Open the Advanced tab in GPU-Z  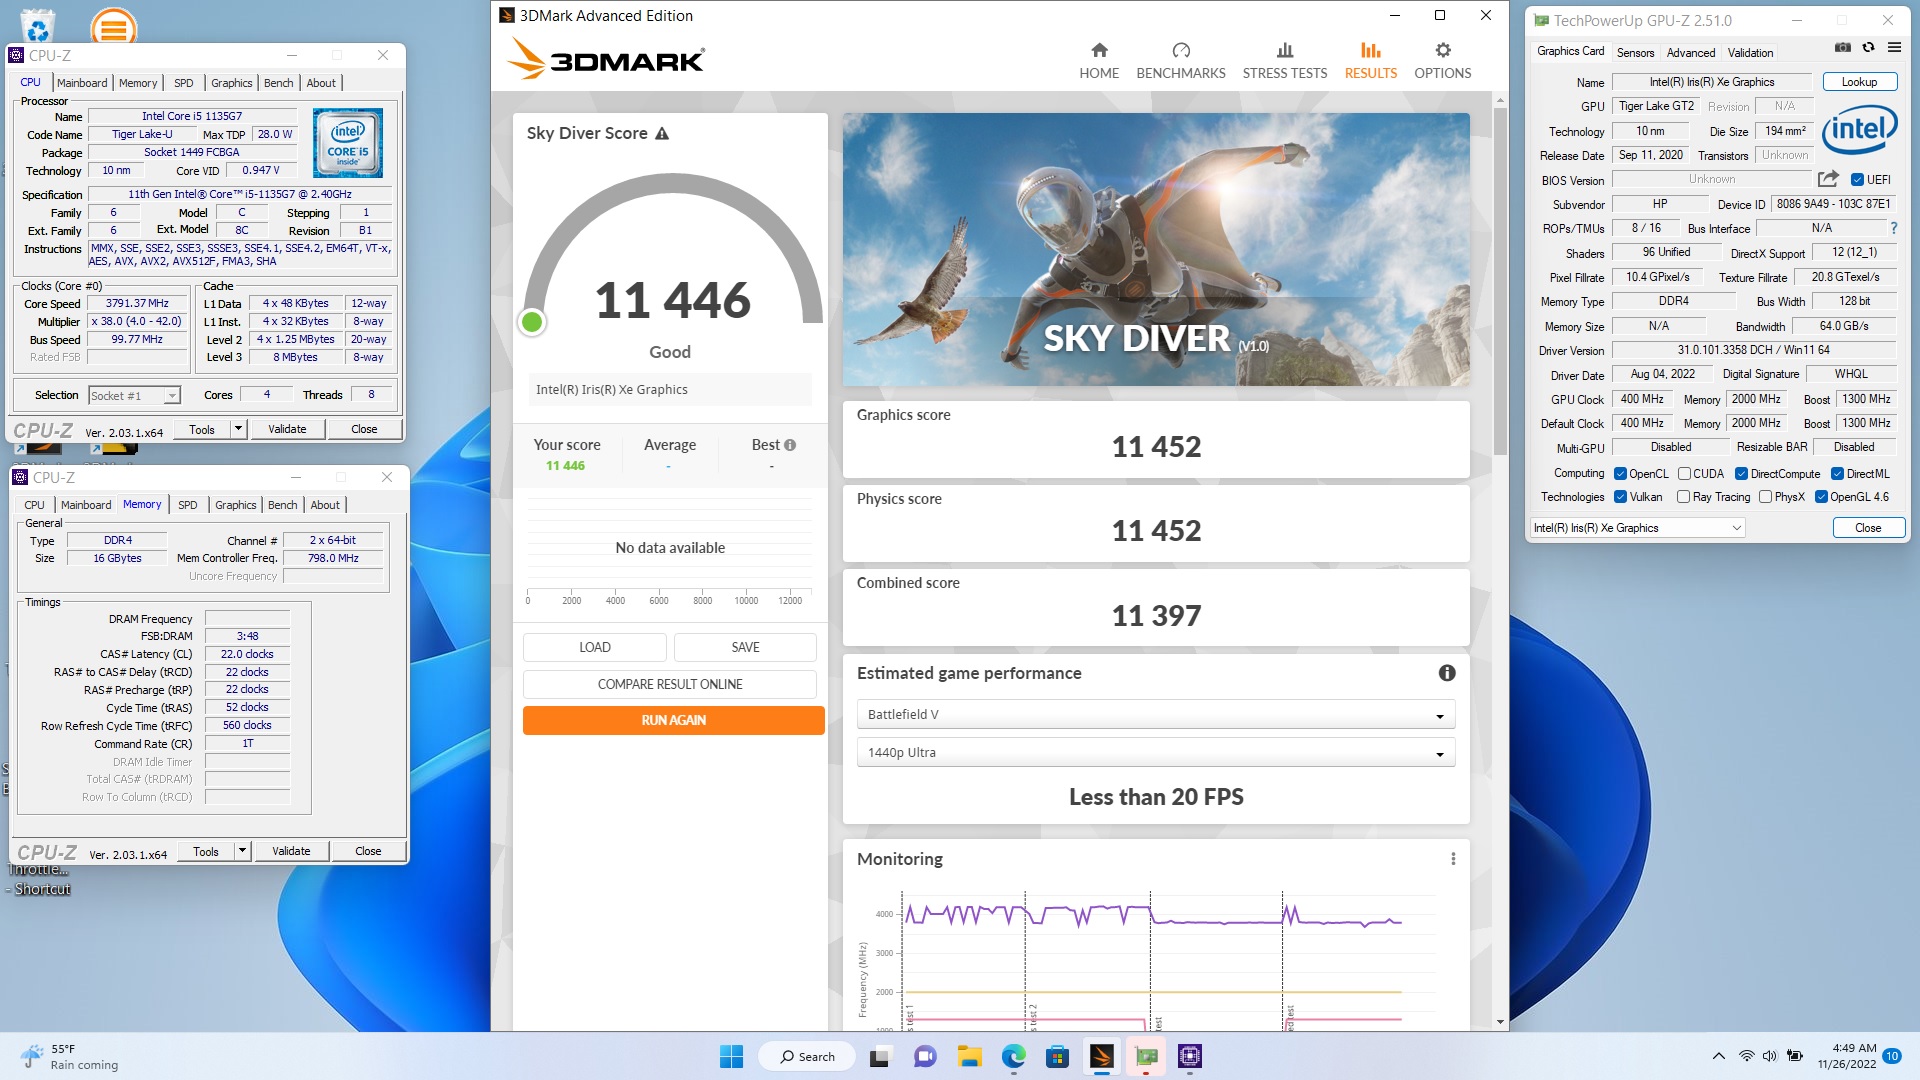click(x=1691, y=53)
